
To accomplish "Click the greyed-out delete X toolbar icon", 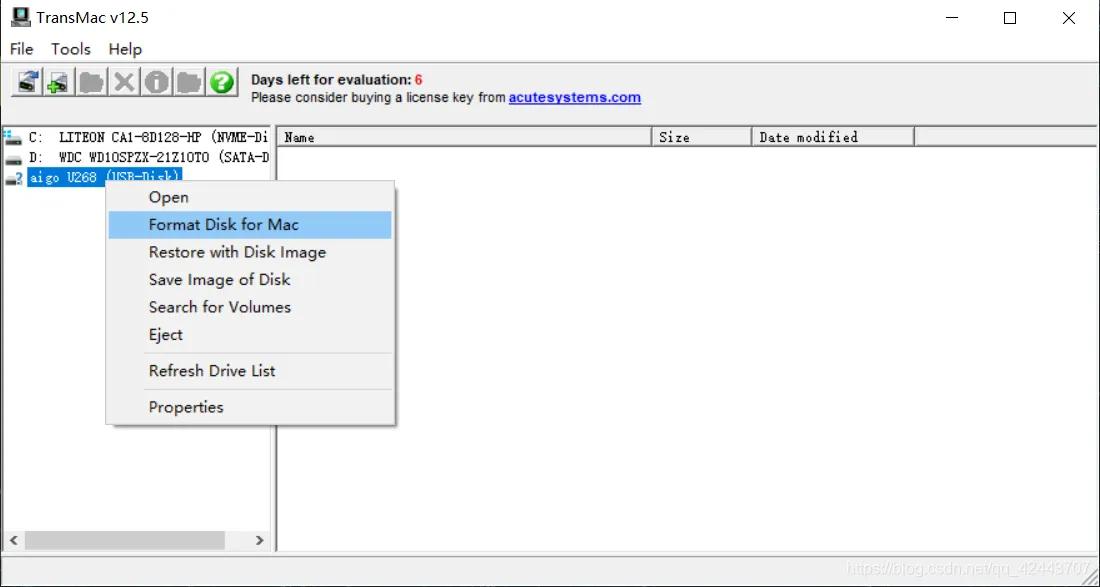I will coord(123,82).
